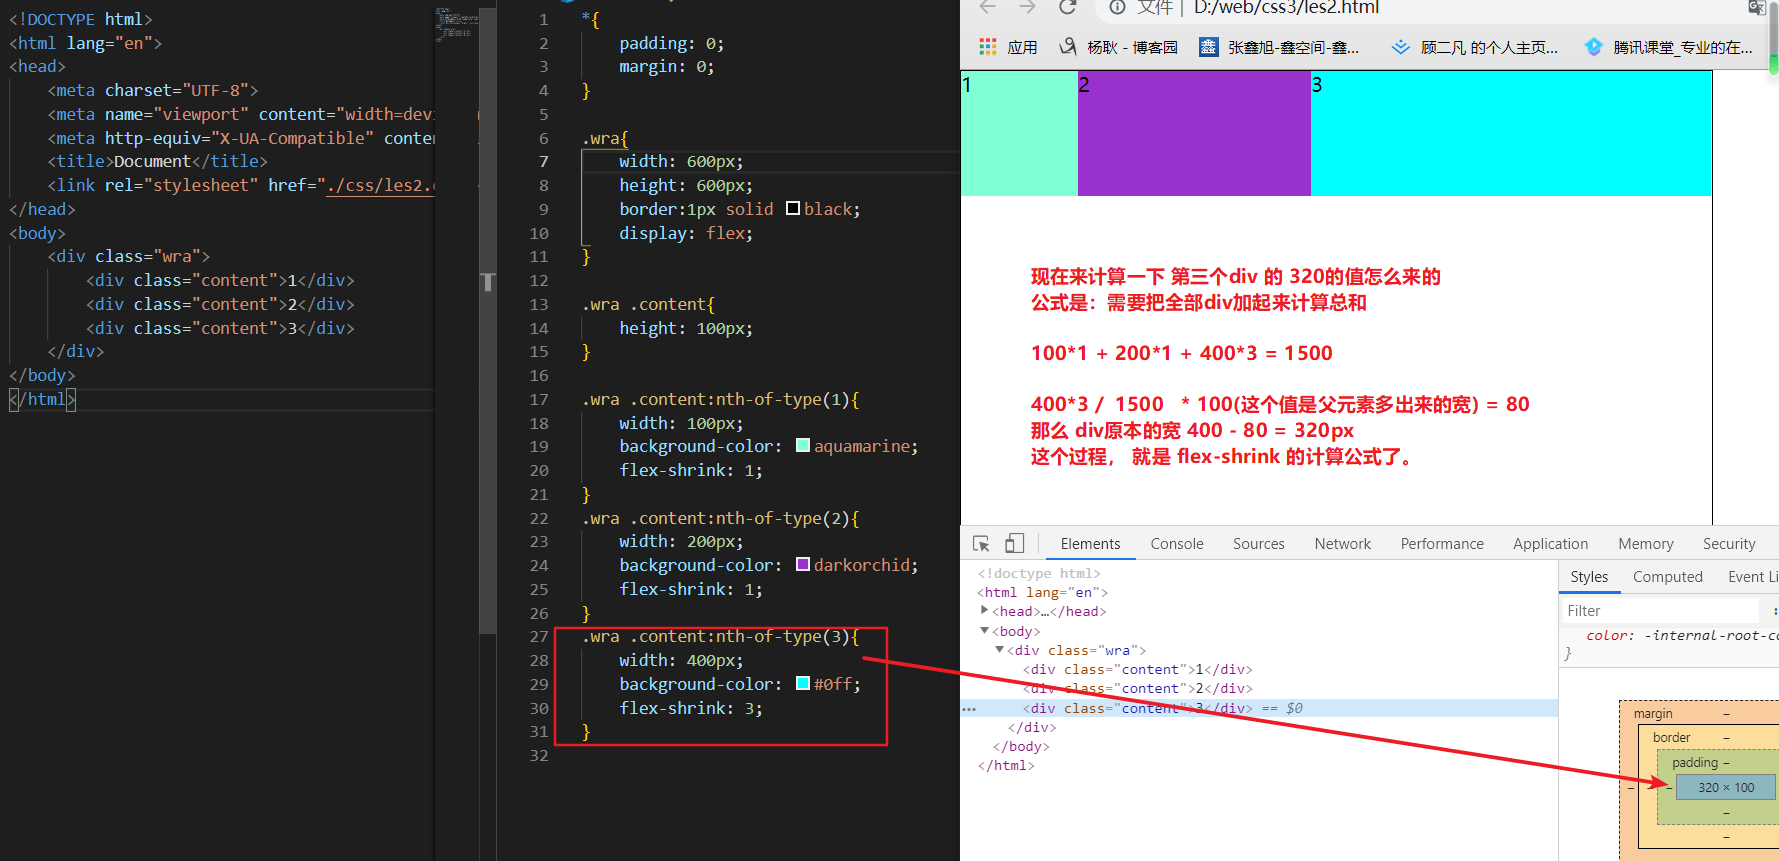Open site info icon in address bar
Screen dimensions: 1779x861
tap(1117, 8)
